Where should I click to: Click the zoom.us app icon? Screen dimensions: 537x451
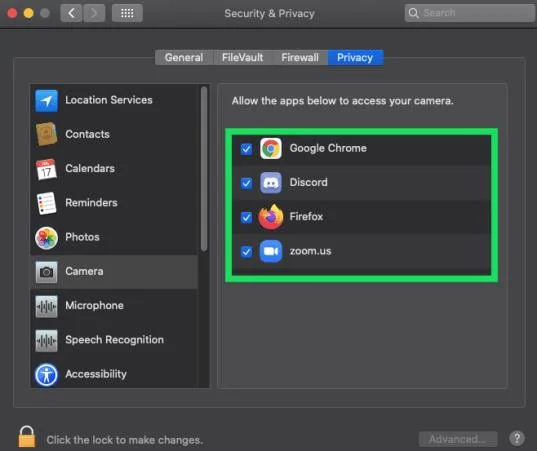click(x=271, y=251)
